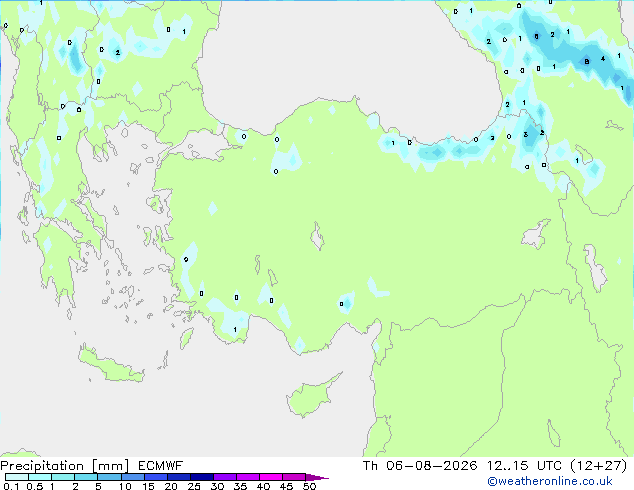Click legend label '10'
The image size is (634, 490).
tap(125, 486)
